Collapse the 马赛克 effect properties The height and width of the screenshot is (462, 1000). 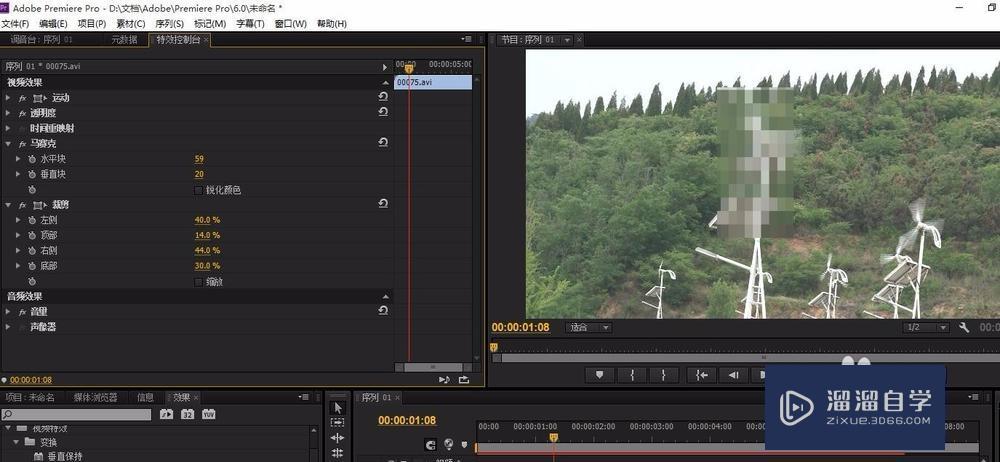(x=8, y=144)
